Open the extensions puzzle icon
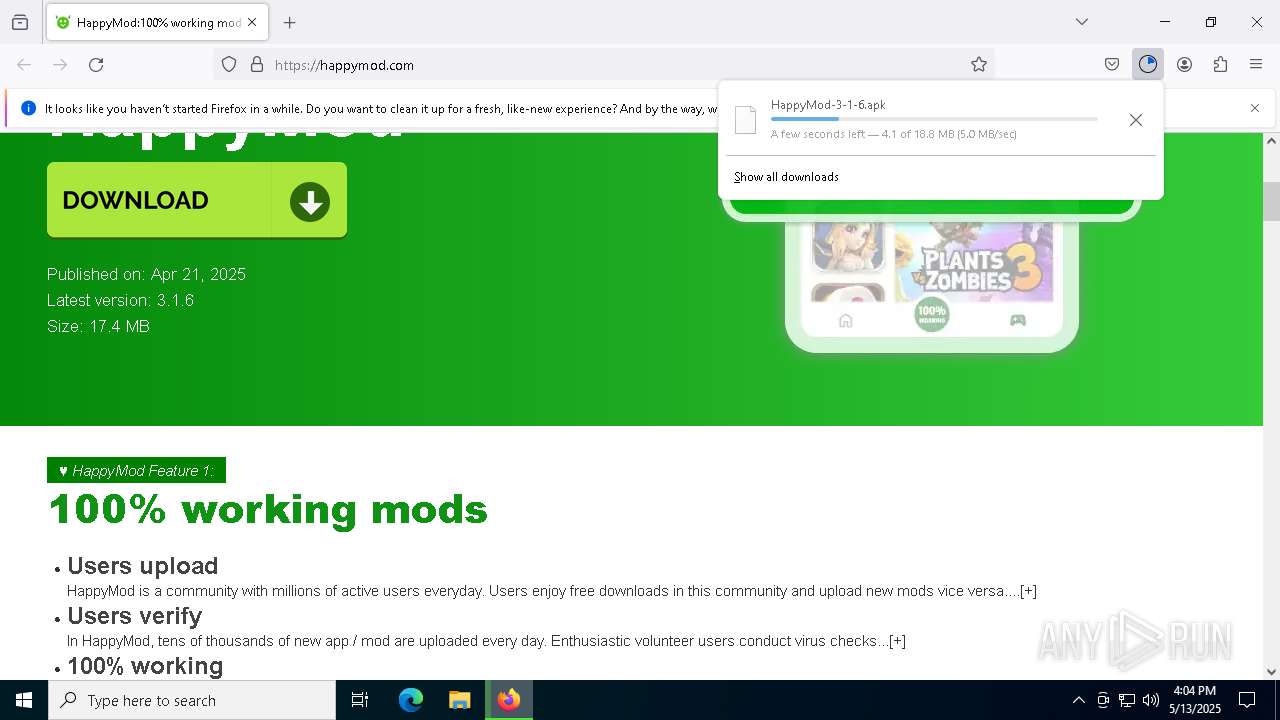This screenshot has width=1280, height=720. pos(1220,64)
